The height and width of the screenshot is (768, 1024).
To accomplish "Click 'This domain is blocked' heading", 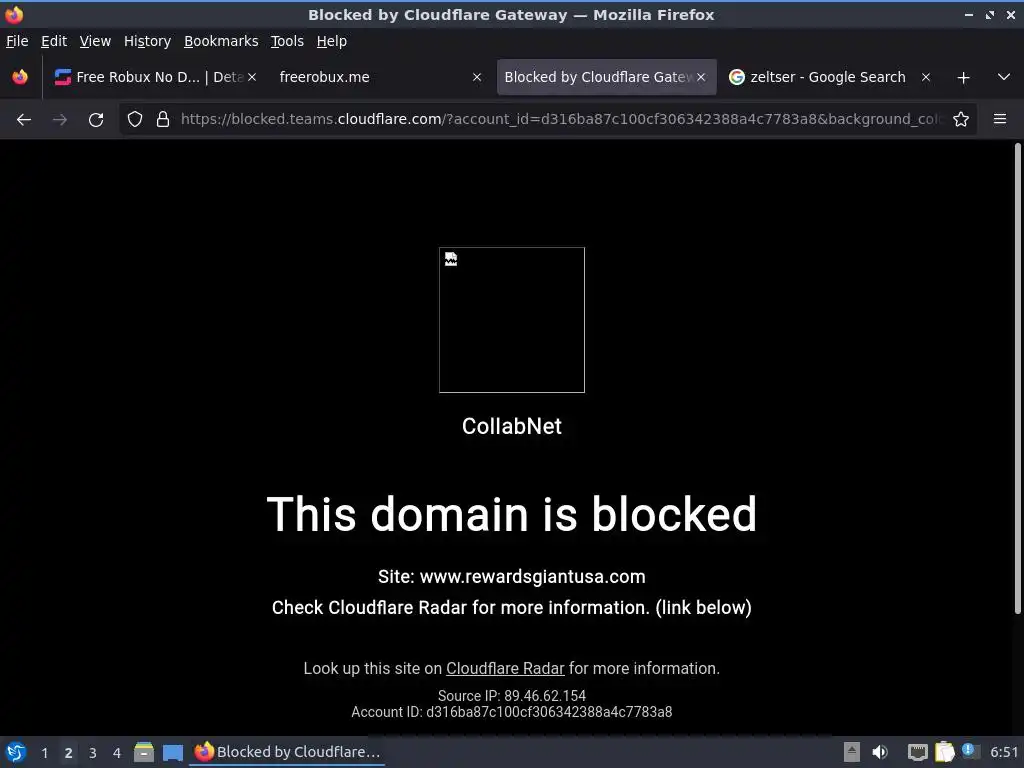I will click(x=512, y=515).
